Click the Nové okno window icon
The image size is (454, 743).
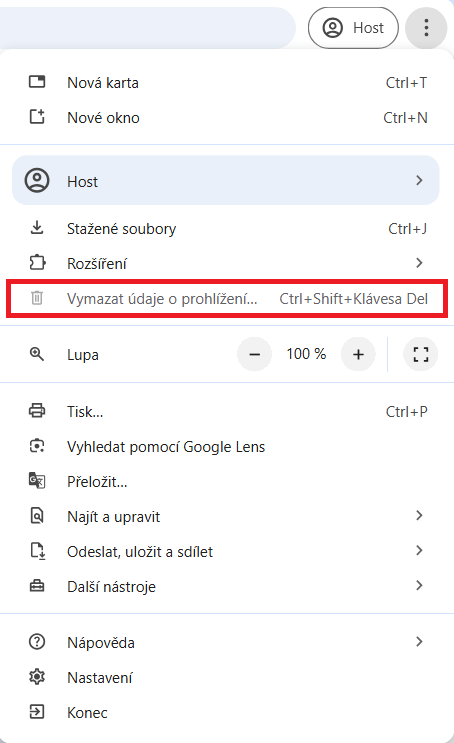pos(37,117)
